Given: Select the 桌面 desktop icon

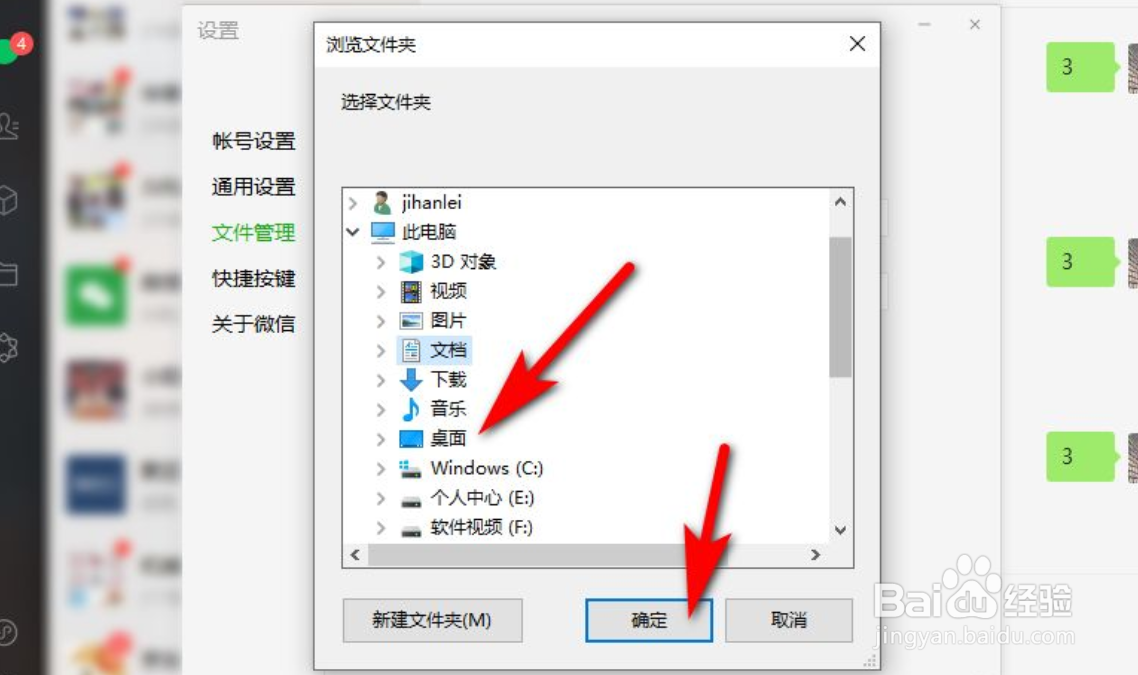Looking at the screenshot, I should pos(411,439).
